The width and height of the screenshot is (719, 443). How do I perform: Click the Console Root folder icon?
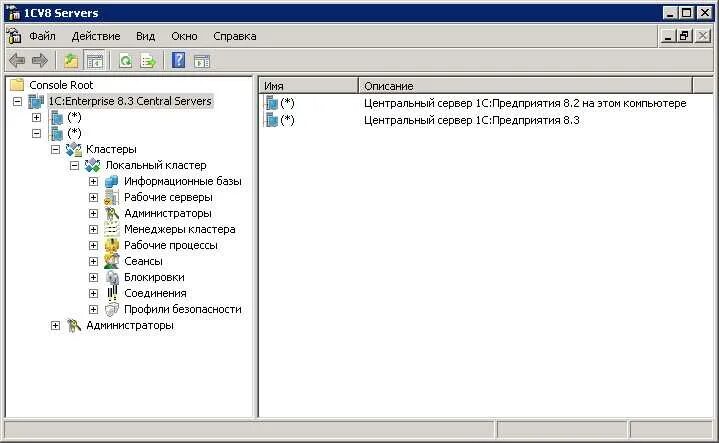tap(17, 84)
